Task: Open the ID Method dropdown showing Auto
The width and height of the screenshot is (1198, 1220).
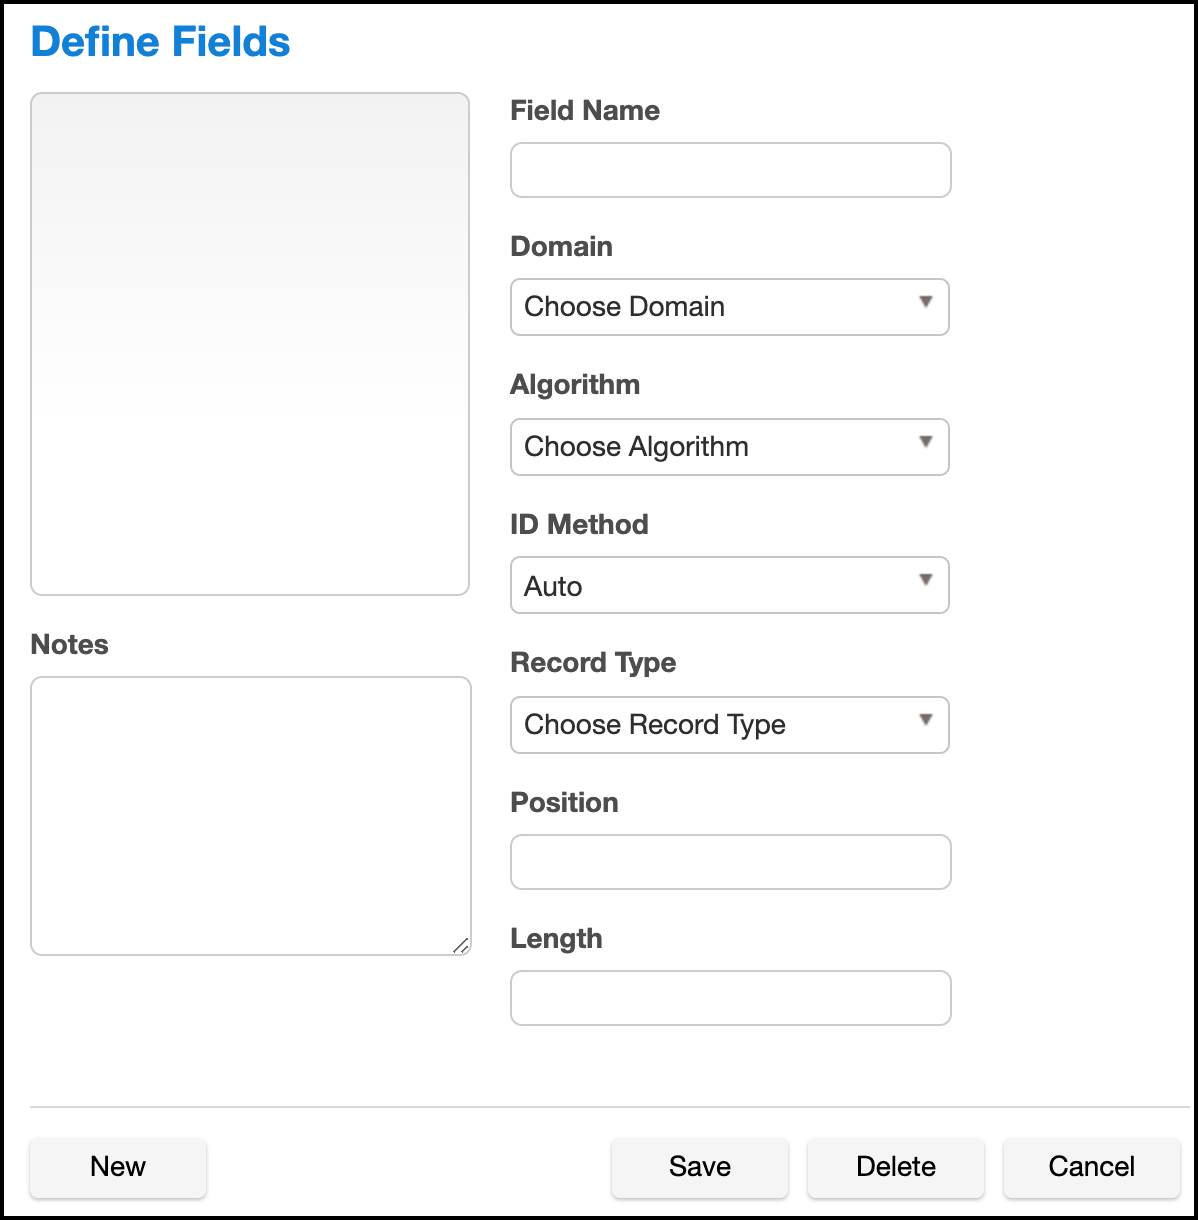Action: (729, 585)
